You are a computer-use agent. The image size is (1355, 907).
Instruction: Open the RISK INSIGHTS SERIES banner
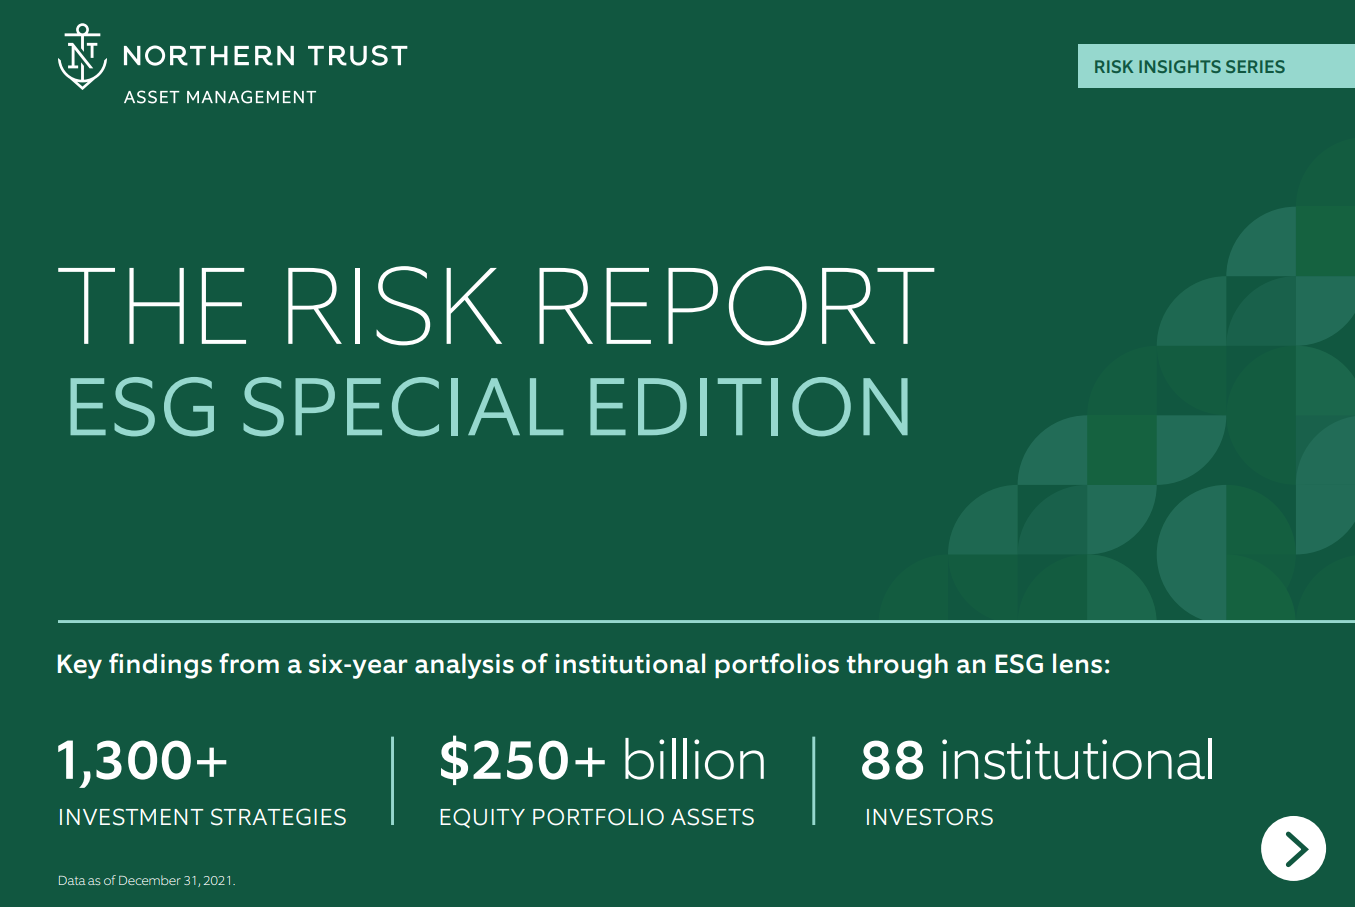1214,66
